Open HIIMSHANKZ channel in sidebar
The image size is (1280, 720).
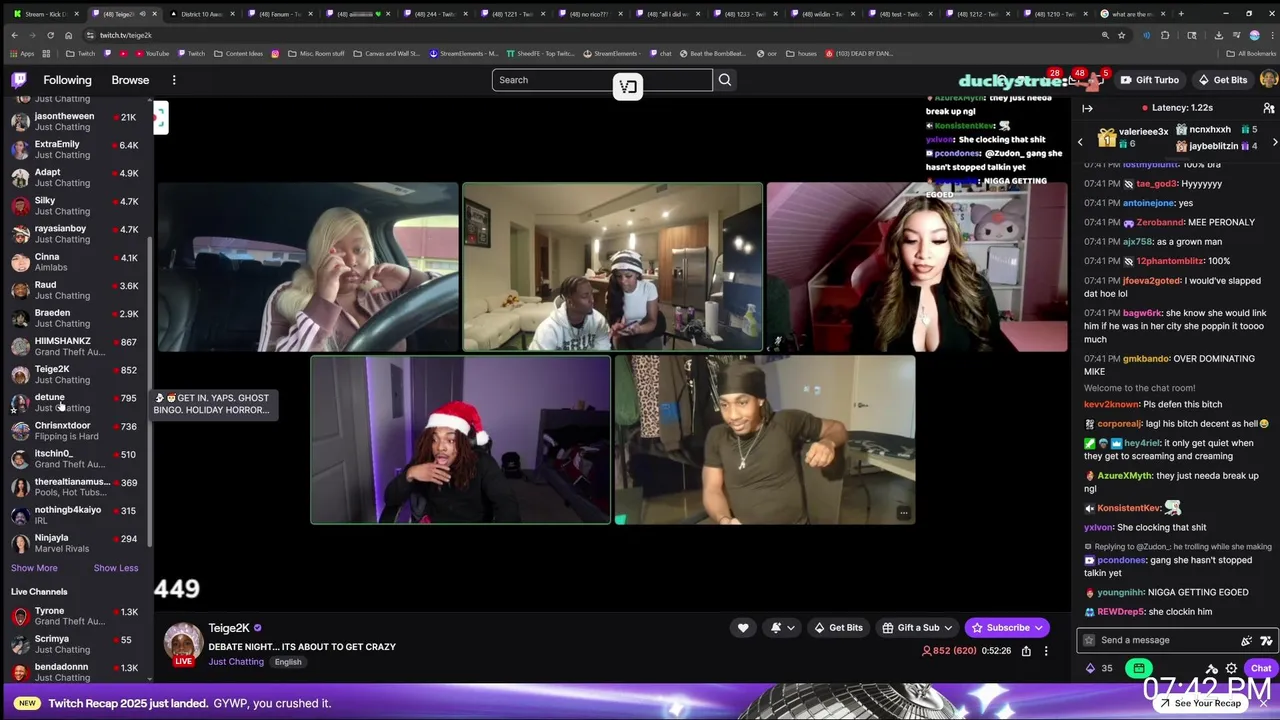(x=75, y=346)
